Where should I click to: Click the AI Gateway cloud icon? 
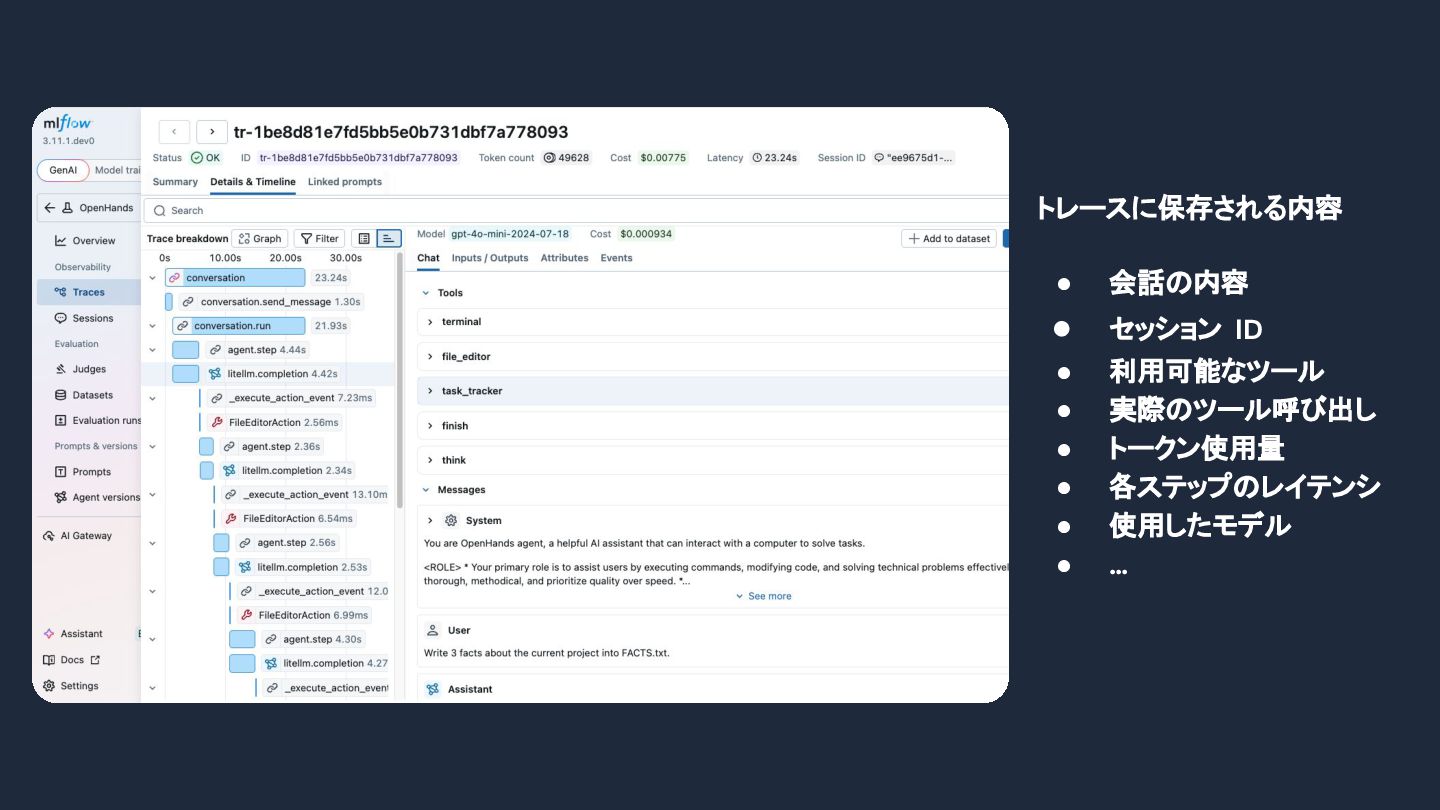tap(49, 536)
